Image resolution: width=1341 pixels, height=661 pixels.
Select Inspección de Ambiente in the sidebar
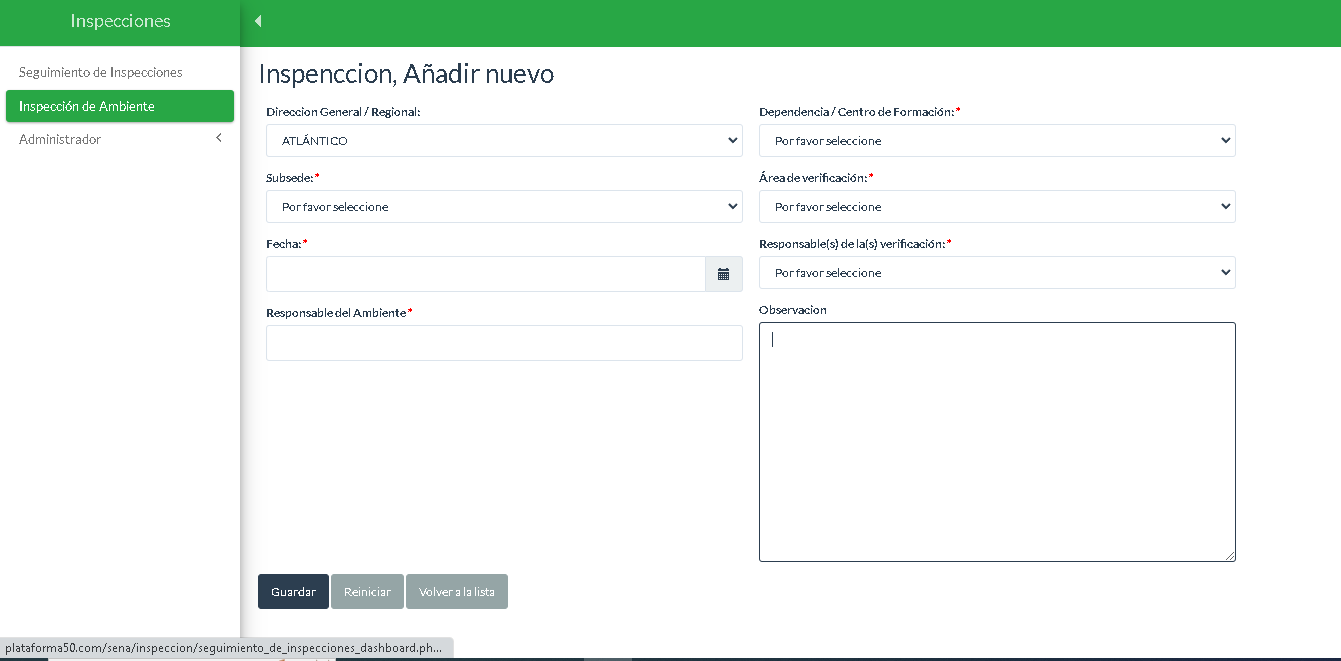(x=87, y=106)
